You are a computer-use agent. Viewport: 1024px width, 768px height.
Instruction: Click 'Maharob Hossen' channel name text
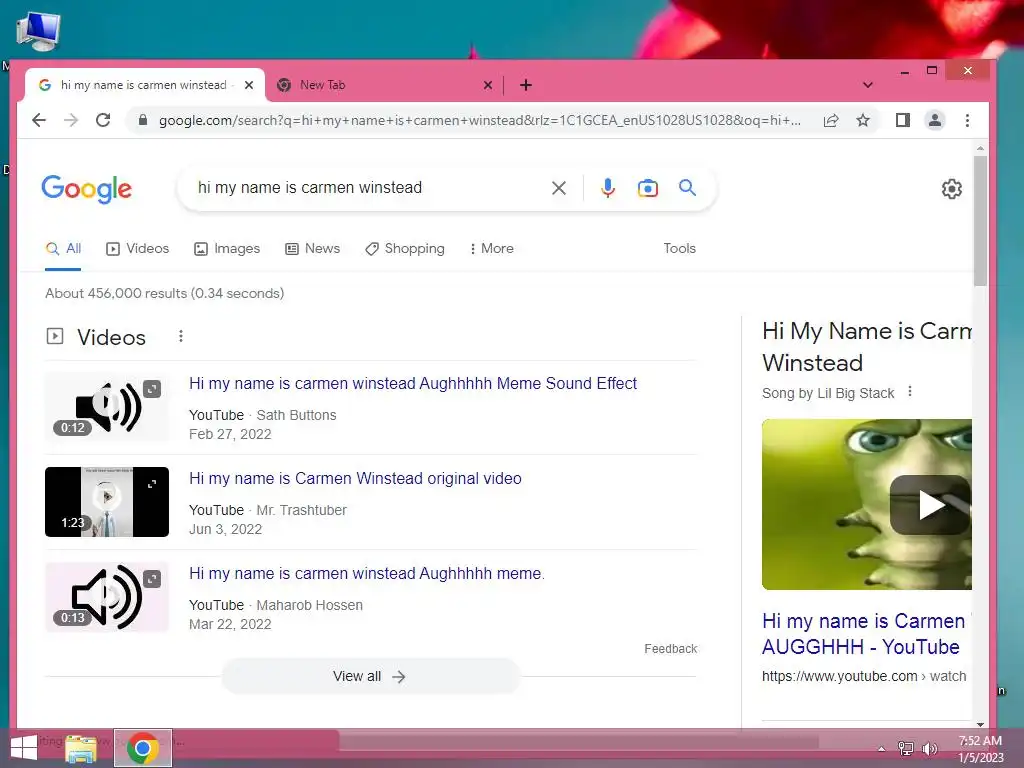310,605
